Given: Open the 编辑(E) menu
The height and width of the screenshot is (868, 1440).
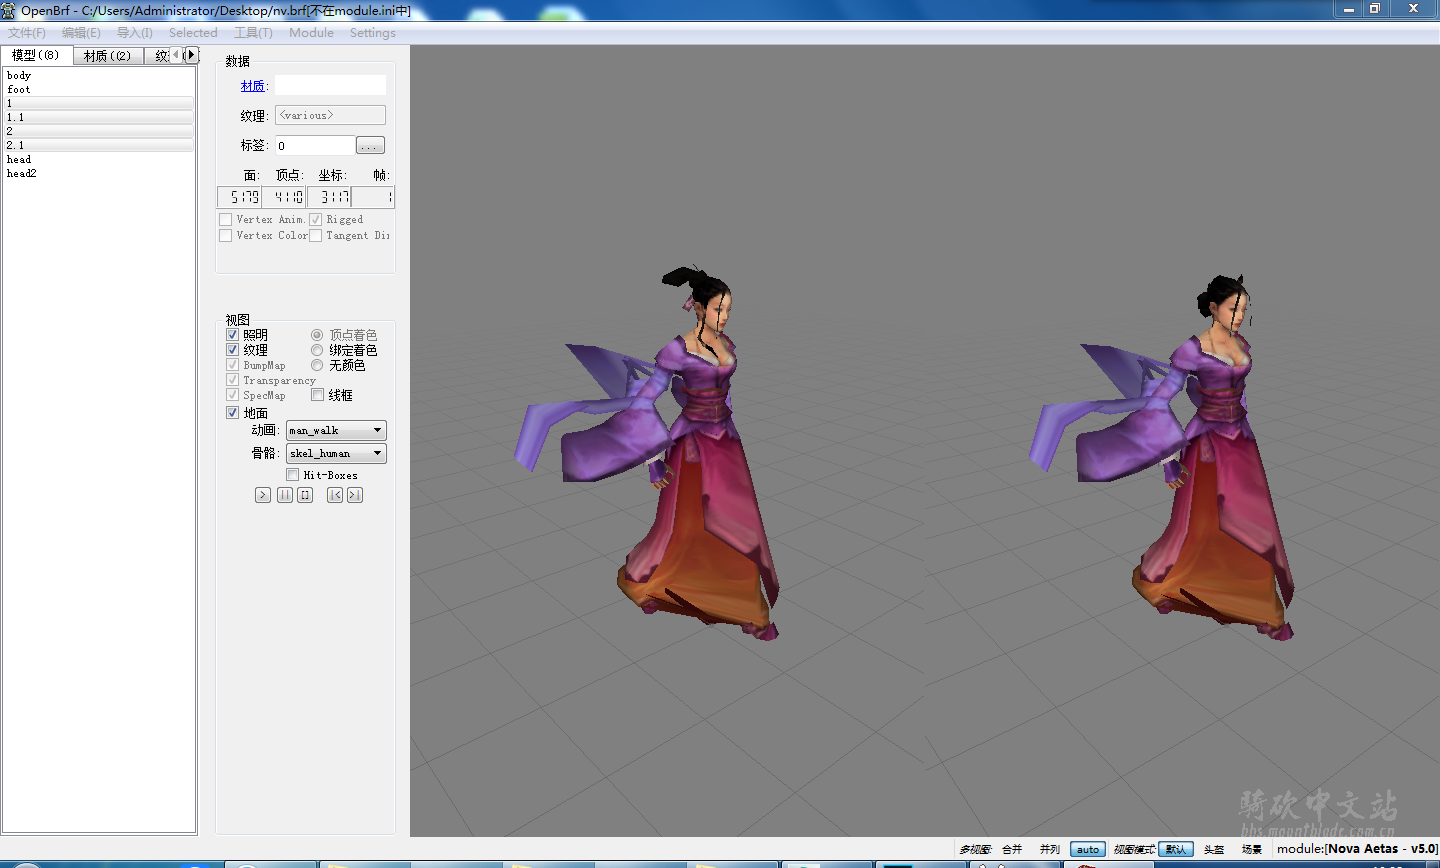Looking at the screenshot, I should (x=81, y=33).
